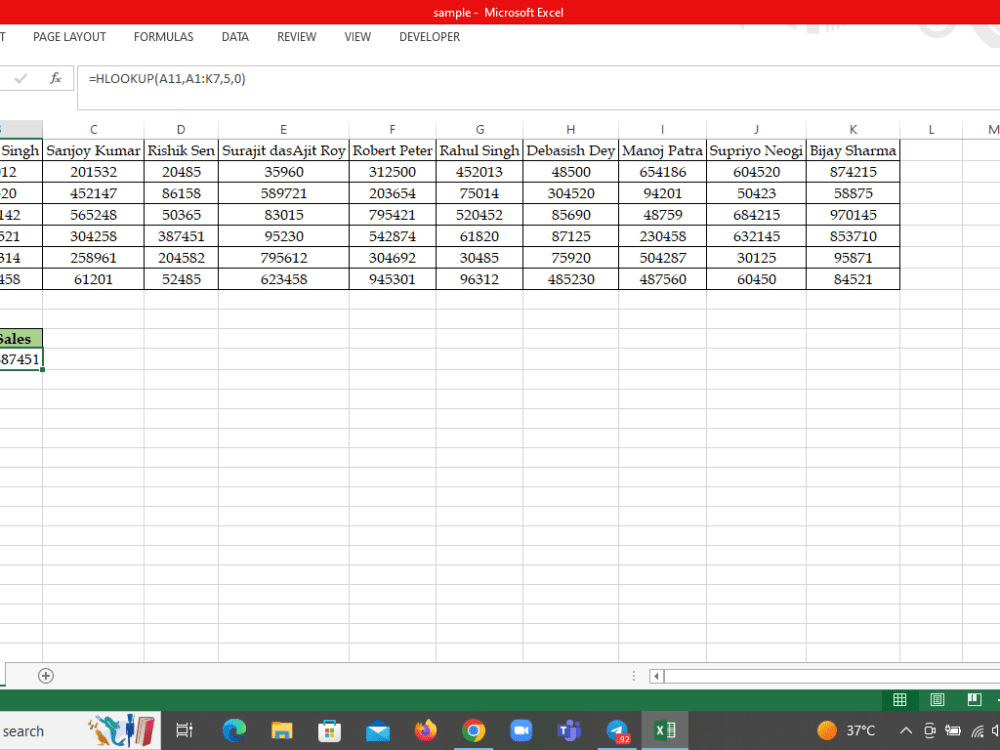Click the Meet Now tray icon
Viewport: 1000px width, 750px height.
[930, 731]
